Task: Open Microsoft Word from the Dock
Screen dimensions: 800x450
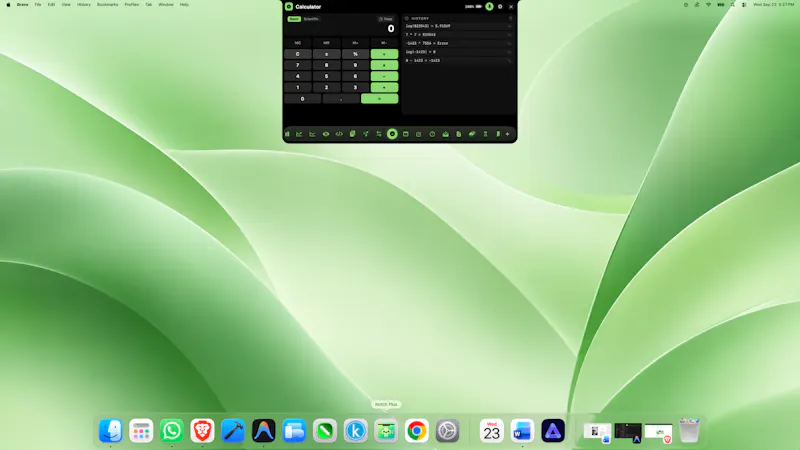Action: (522, 431)
